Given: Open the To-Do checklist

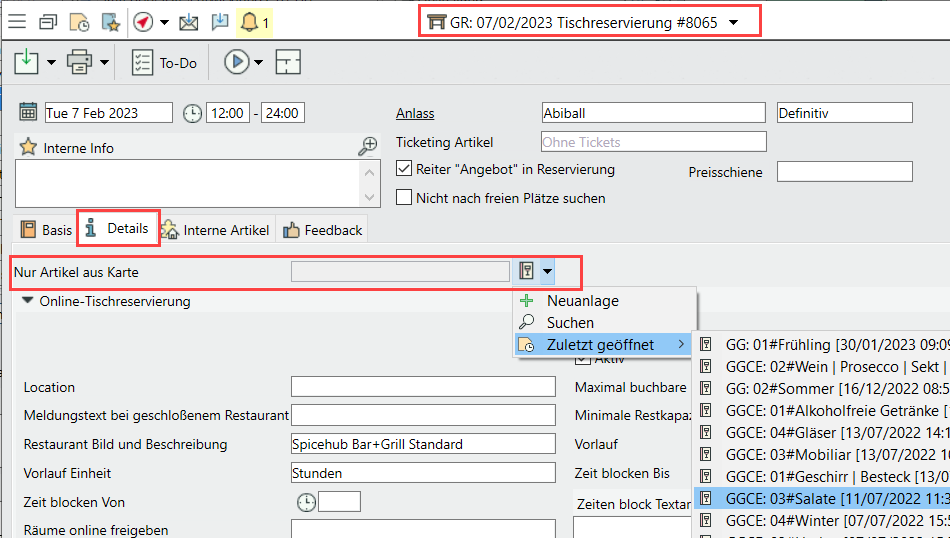Looking at the screenshot, I should (x=165, y=63).
